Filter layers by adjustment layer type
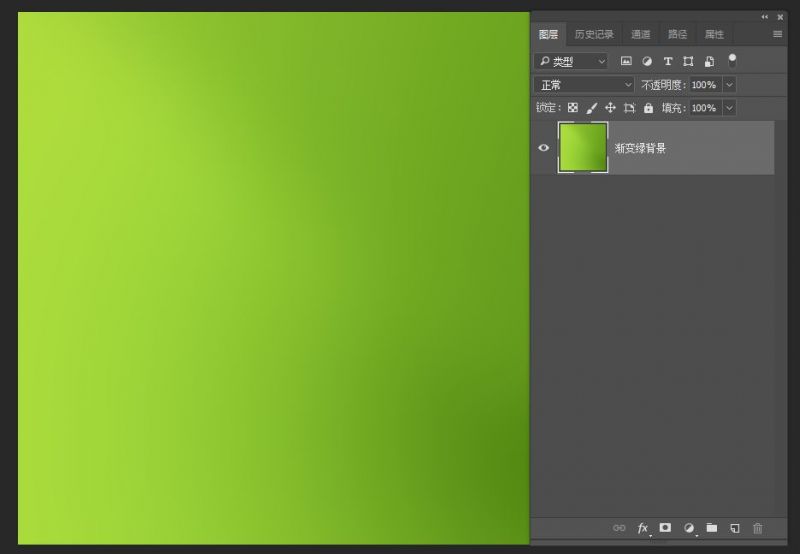Image resolution: width=800 pixels, height=554 pixels. 647,61
